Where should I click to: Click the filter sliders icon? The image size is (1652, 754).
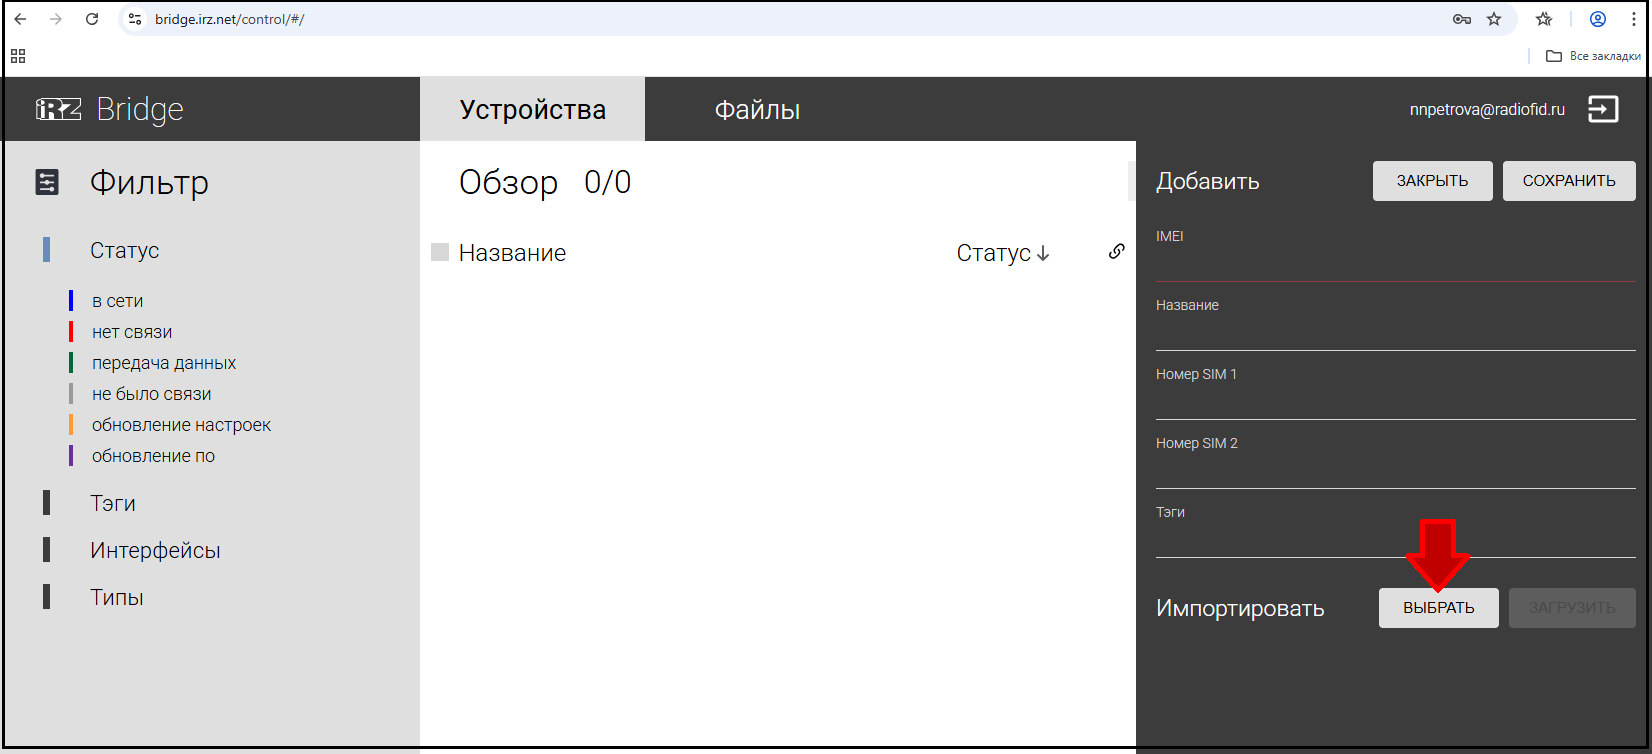[x=47, y=182]
